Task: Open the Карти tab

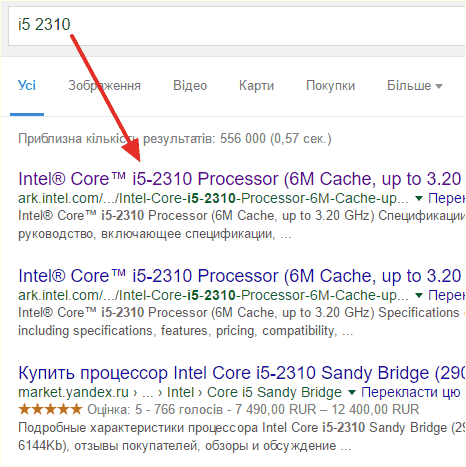Action: point(256,86)
